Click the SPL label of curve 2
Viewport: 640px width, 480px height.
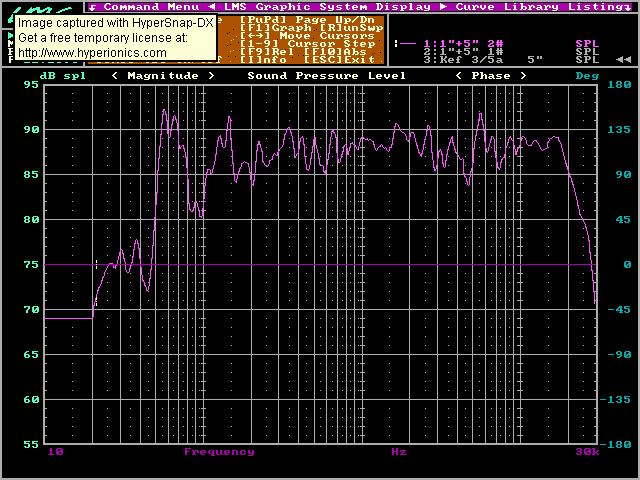[x=587, y=52]
